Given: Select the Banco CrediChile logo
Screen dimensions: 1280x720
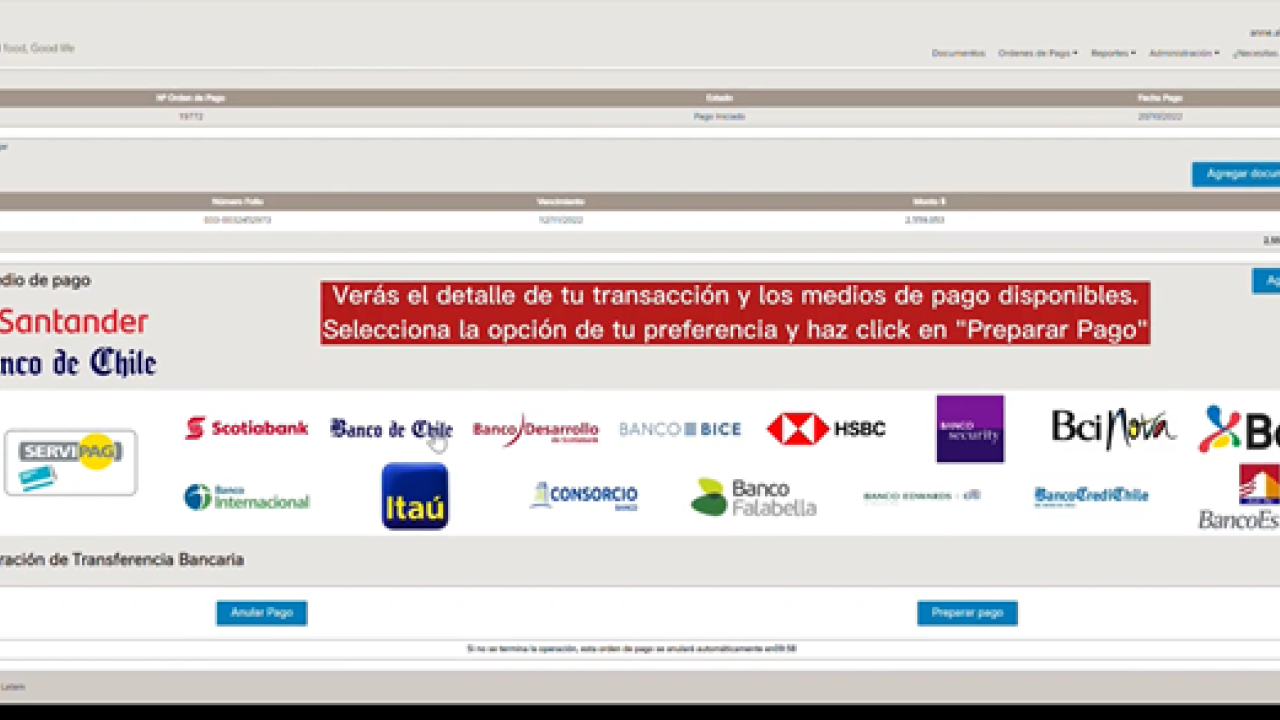Looking at the screenshot, I should (x=1091, y=497).
